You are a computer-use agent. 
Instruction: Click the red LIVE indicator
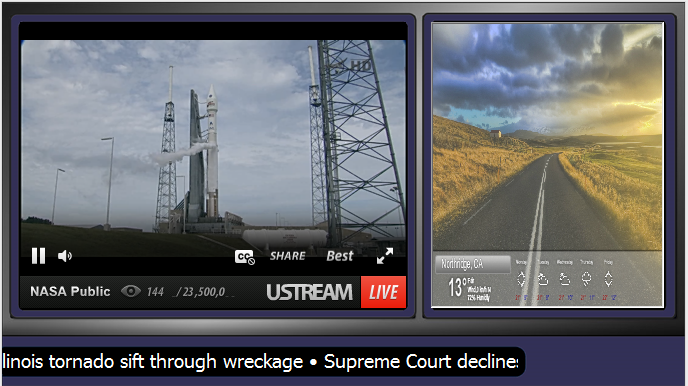tap(383, 292)
